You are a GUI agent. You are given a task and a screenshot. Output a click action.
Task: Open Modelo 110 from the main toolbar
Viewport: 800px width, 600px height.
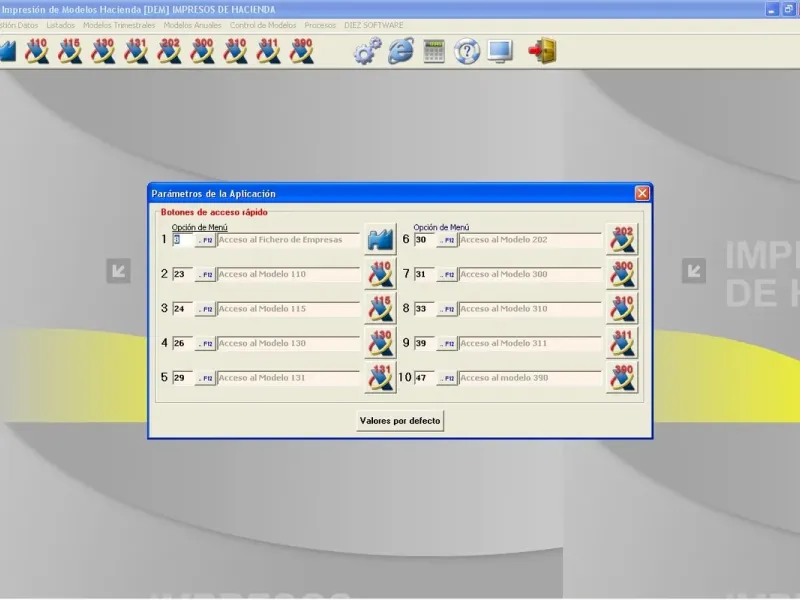pos(37,51)
